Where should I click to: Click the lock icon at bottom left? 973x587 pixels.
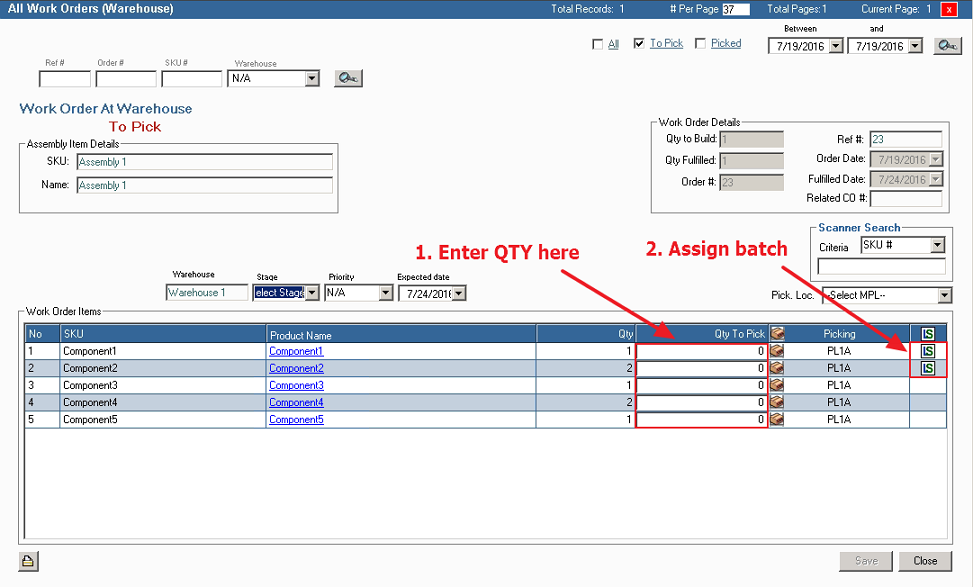point(27,560)
